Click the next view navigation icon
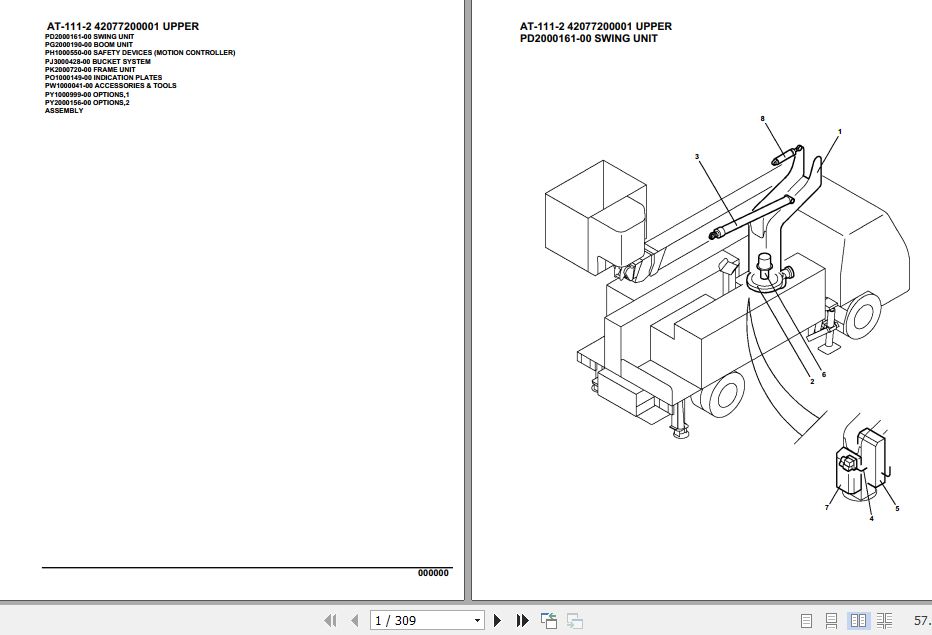 573,620
